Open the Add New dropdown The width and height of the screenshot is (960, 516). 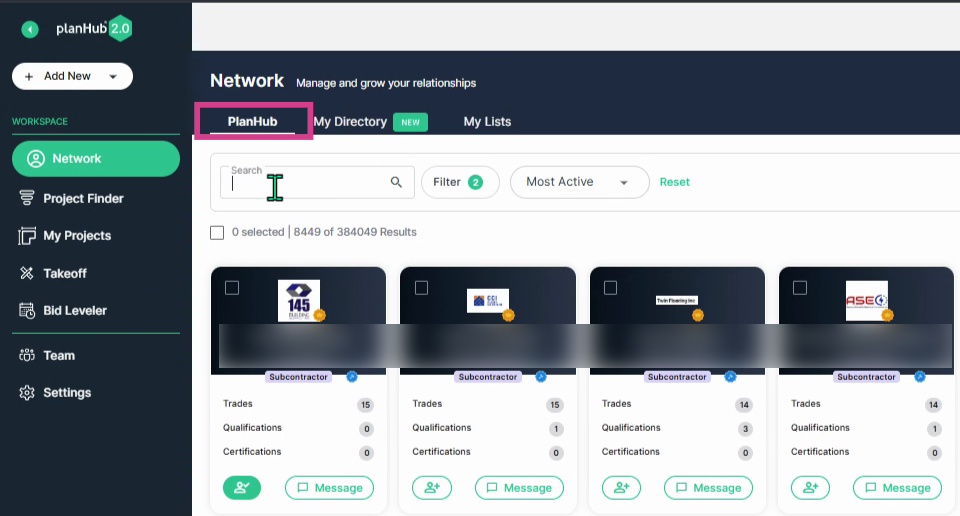[72, 76]
